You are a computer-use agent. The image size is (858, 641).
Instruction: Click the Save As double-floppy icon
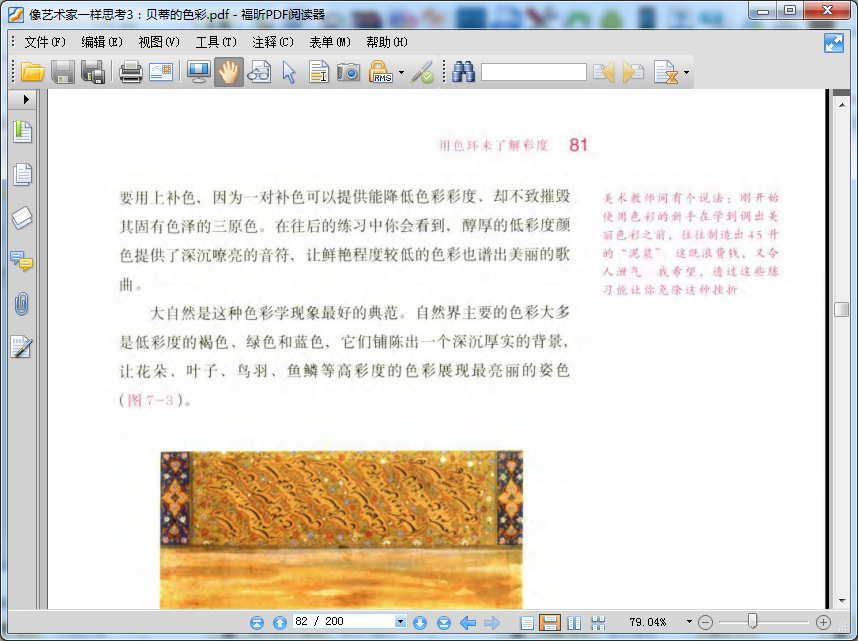[x=93, y=72]
